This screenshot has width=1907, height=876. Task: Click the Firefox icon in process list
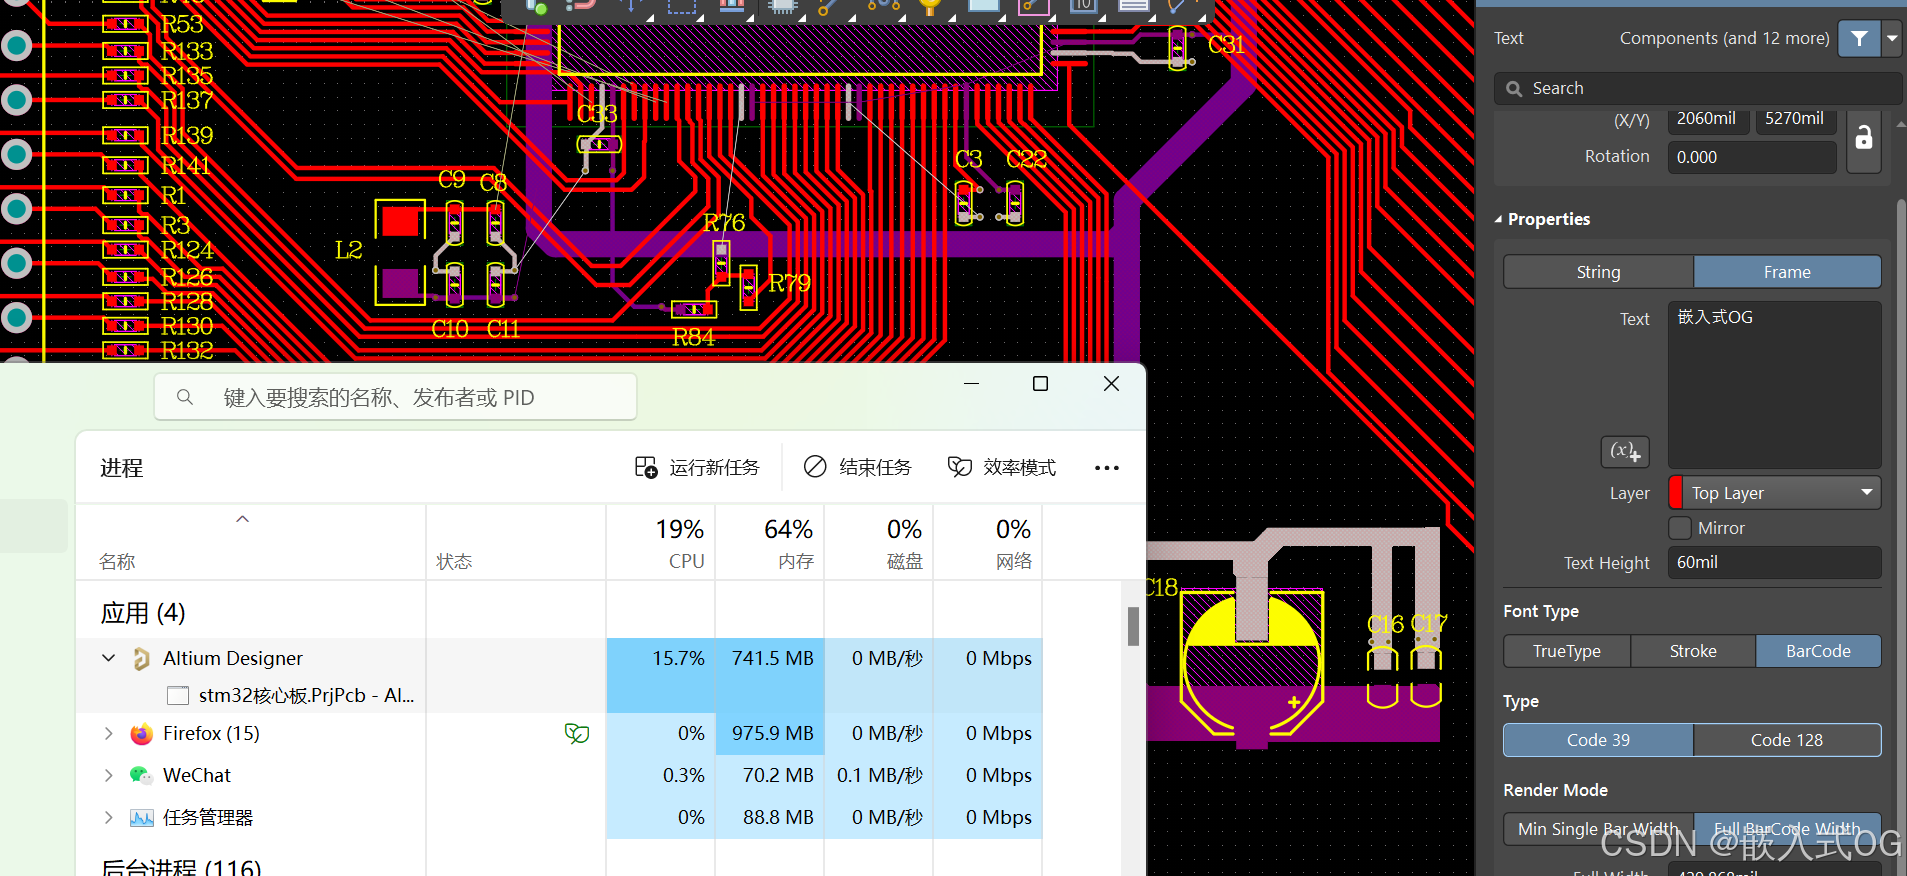tap(142, 734)
